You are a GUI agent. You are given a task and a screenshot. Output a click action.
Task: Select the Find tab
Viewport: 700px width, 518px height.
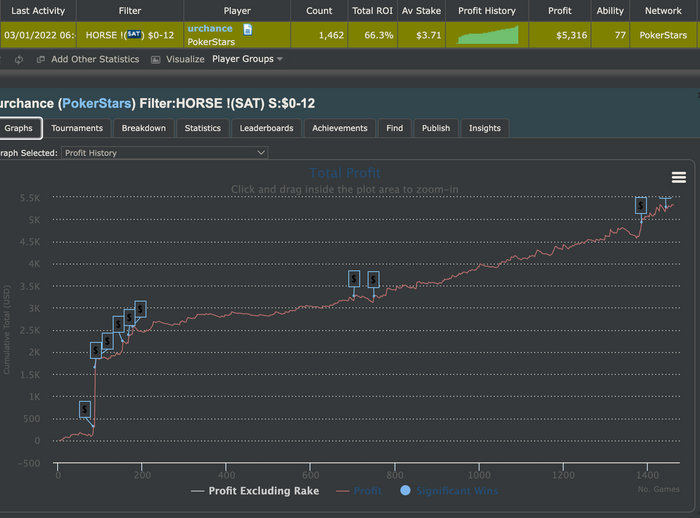coord(395,128)
